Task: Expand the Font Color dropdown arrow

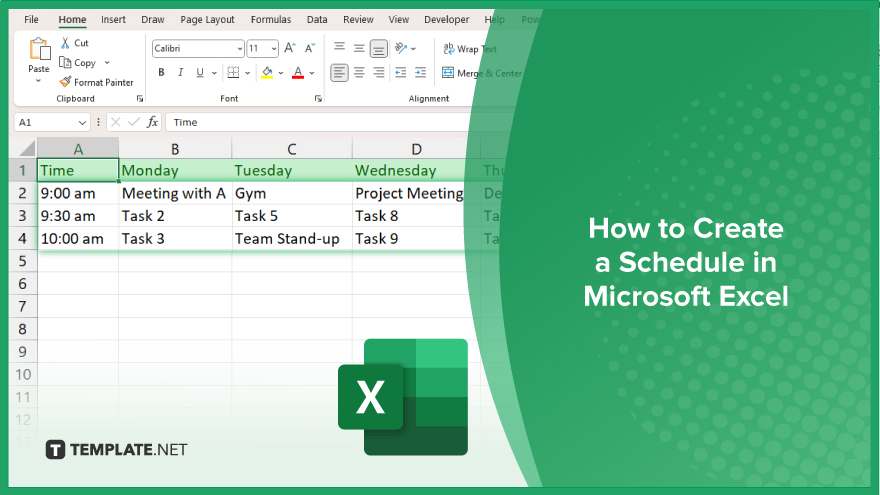Action: (x=312, y=73)
